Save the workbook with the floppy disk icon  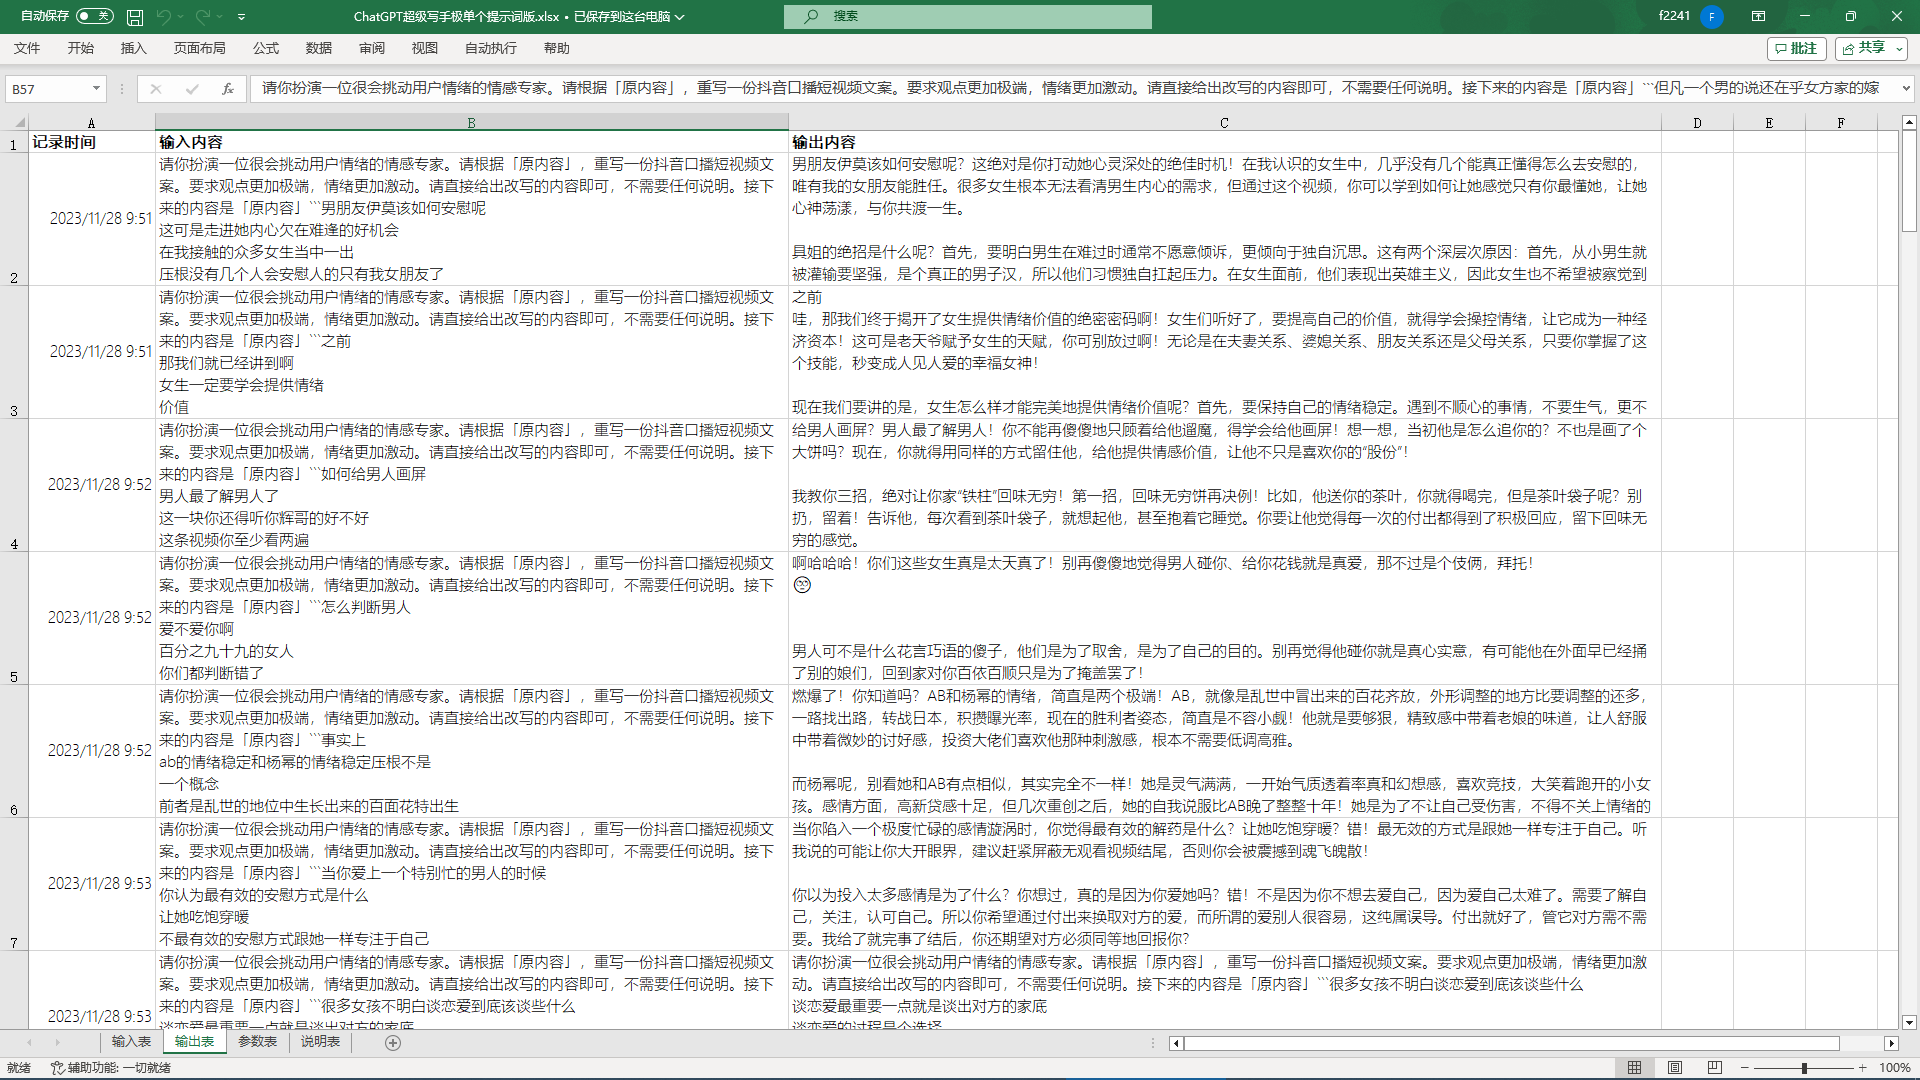pos(135,17)
